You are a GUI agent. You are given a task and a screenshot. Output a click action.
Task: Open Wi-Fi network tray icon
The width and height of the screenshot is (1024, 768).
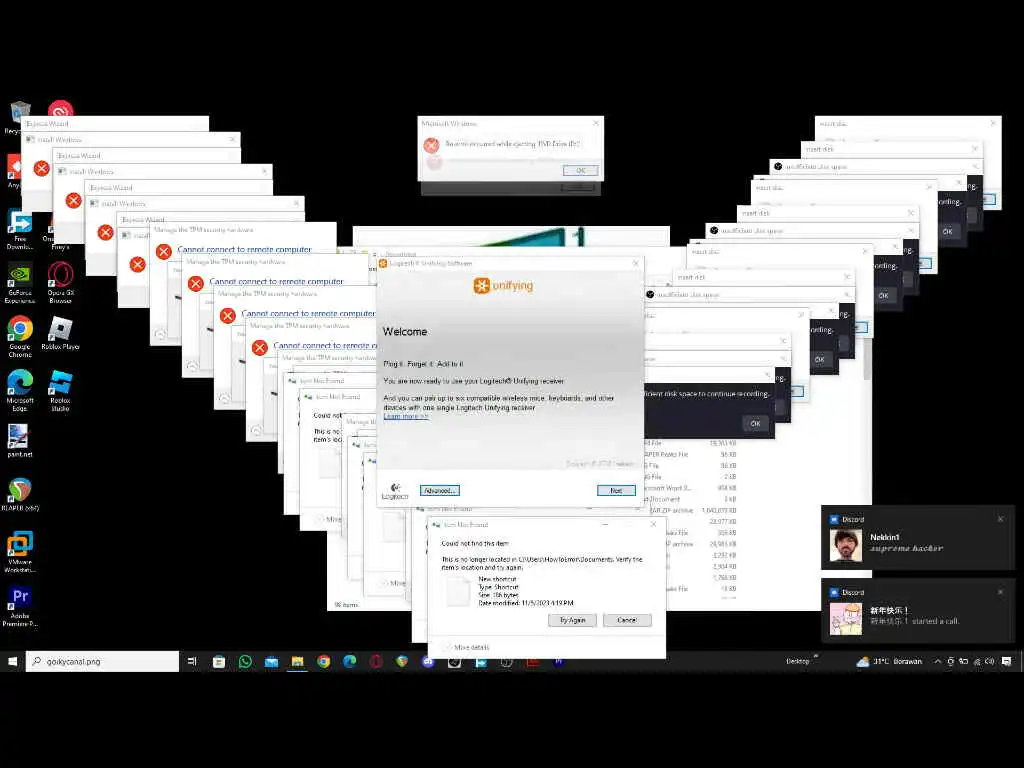tap(977, 662)
